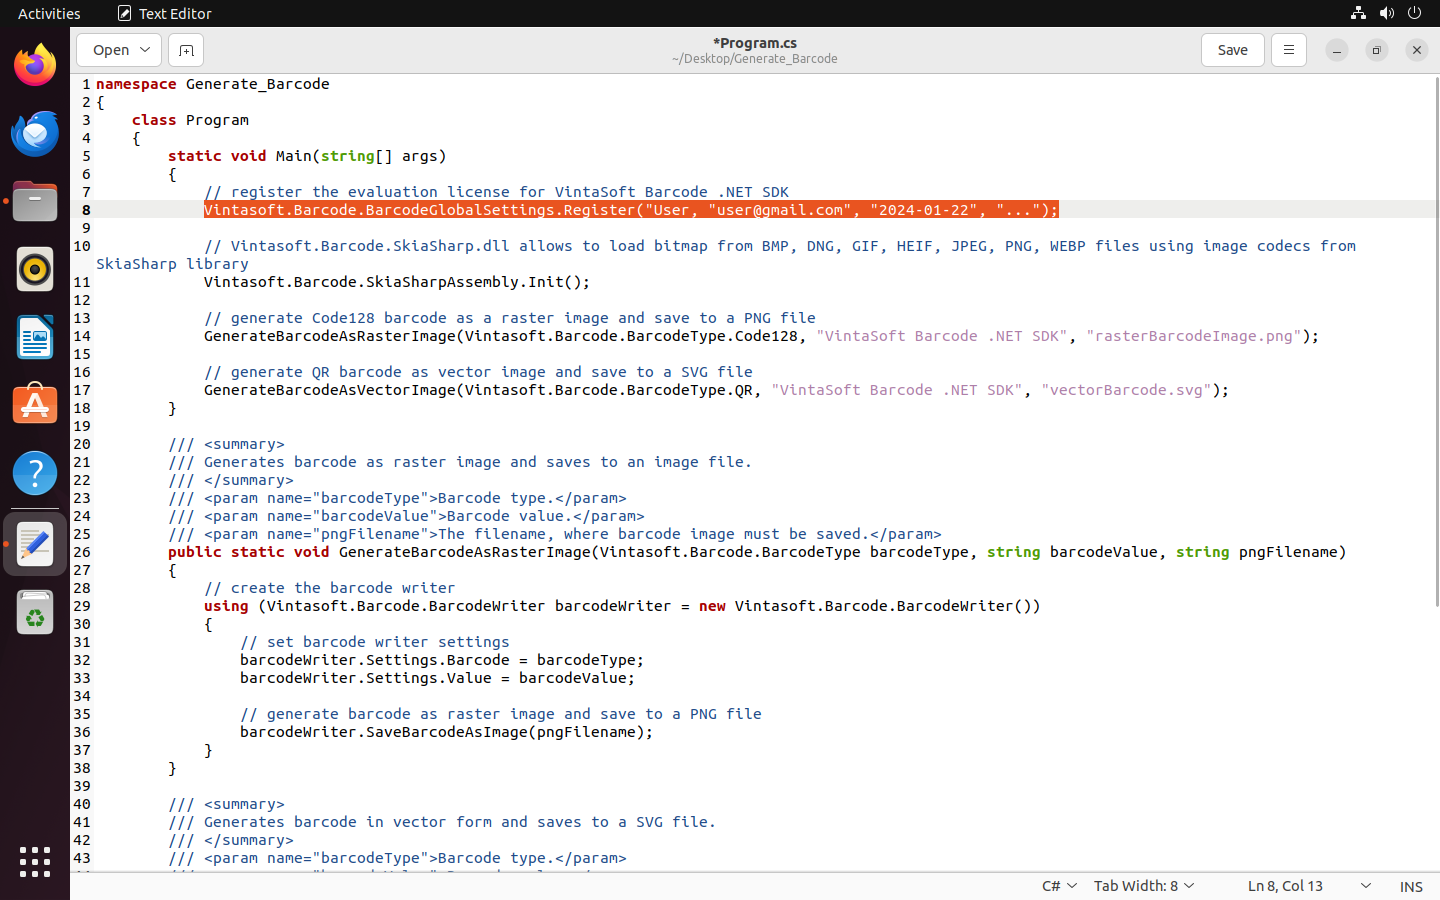1440x900 pixels.
Task: Open the C# language selector dropdown
Action: coord(1059,887)
